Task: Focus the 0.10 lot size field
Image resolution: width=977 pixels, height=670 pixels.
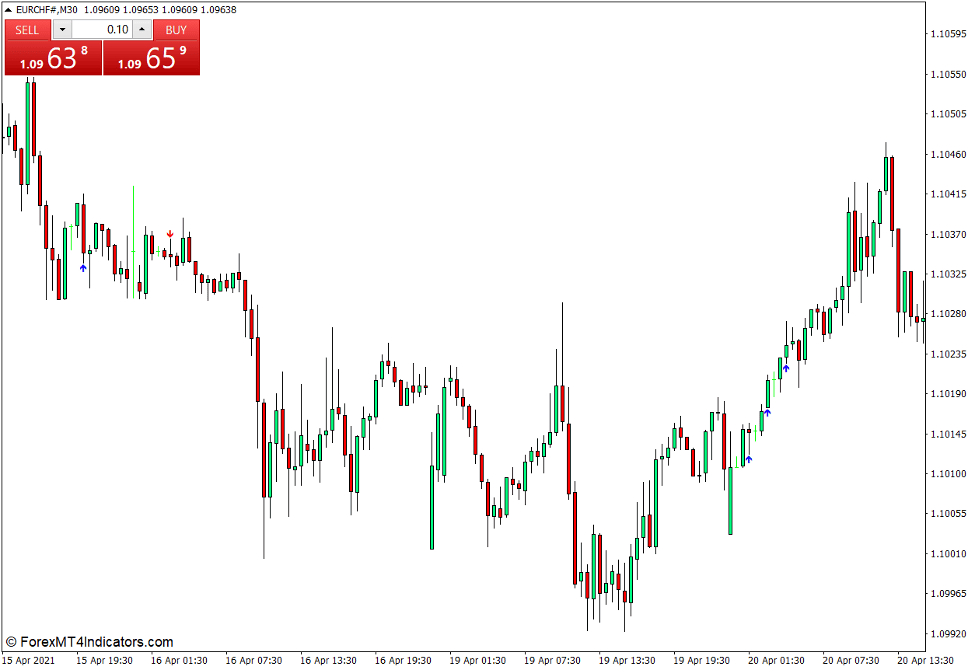Action: [101, 30]
